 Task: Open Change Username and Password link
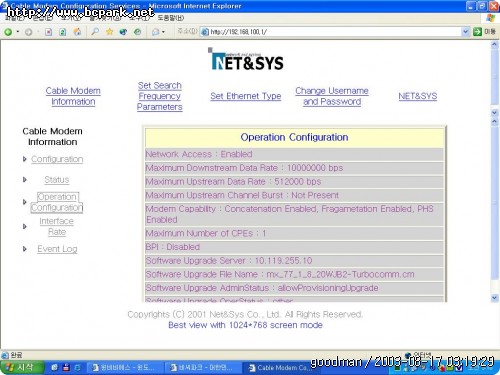(332, 96)
